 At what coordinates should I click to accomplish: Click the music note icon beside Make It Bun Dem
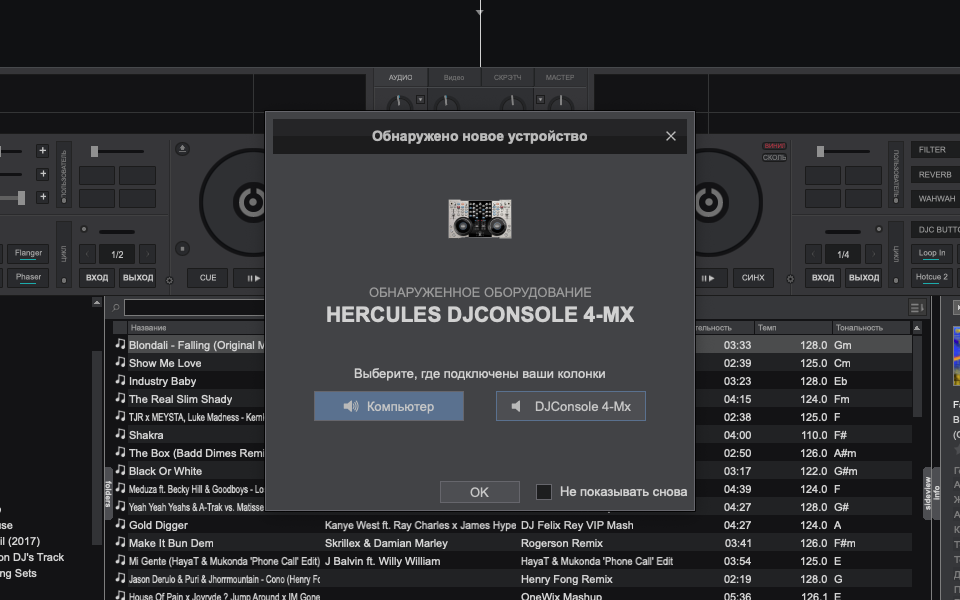pos(121,542)
